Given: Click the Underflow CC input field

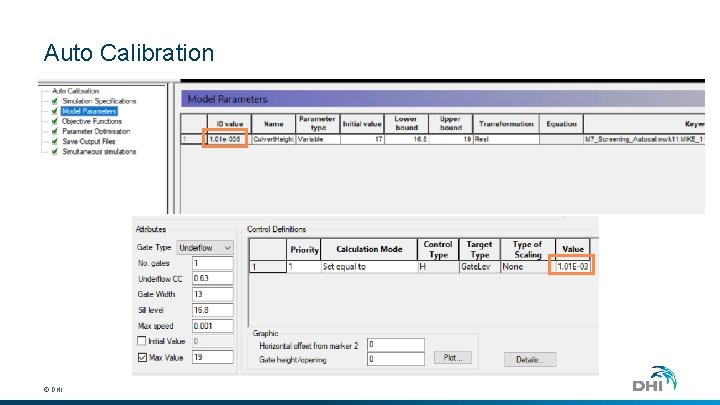Looking at the screenshot, I should [x=213, y=278].
